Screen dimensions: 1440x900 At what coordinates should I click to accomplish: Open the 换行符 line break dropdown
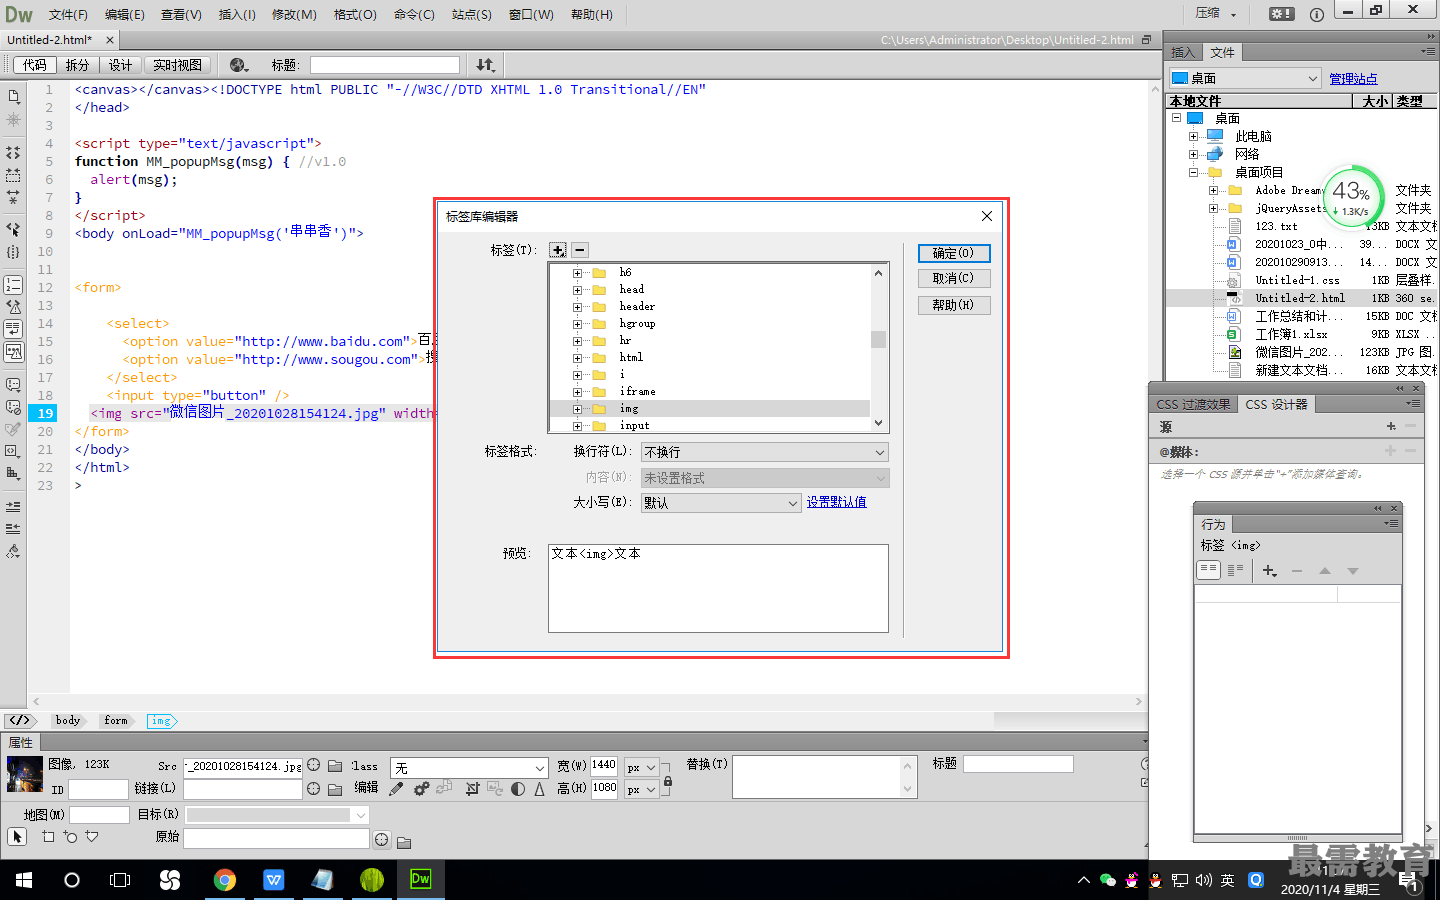coord(765,452)
